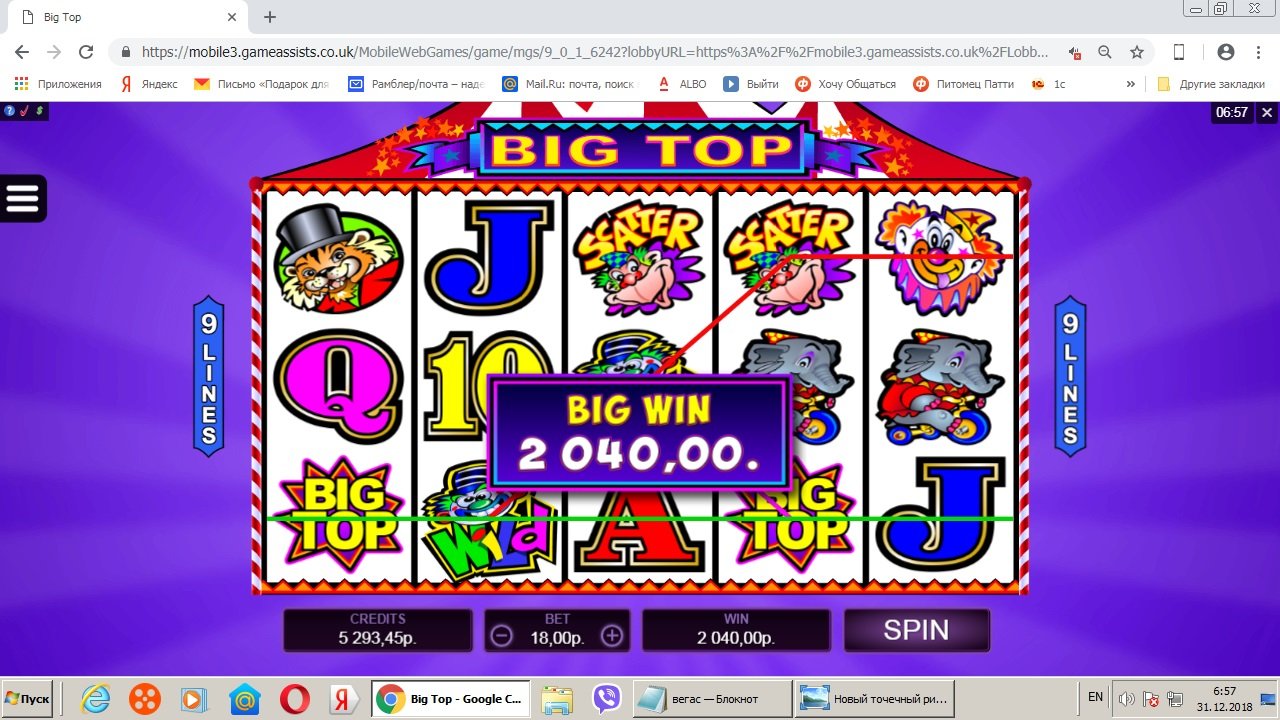The image size is (1280, 720).
Task: Click the right 9 LINES indicator
Action: pyautogui.click(x=1070, y=376)
